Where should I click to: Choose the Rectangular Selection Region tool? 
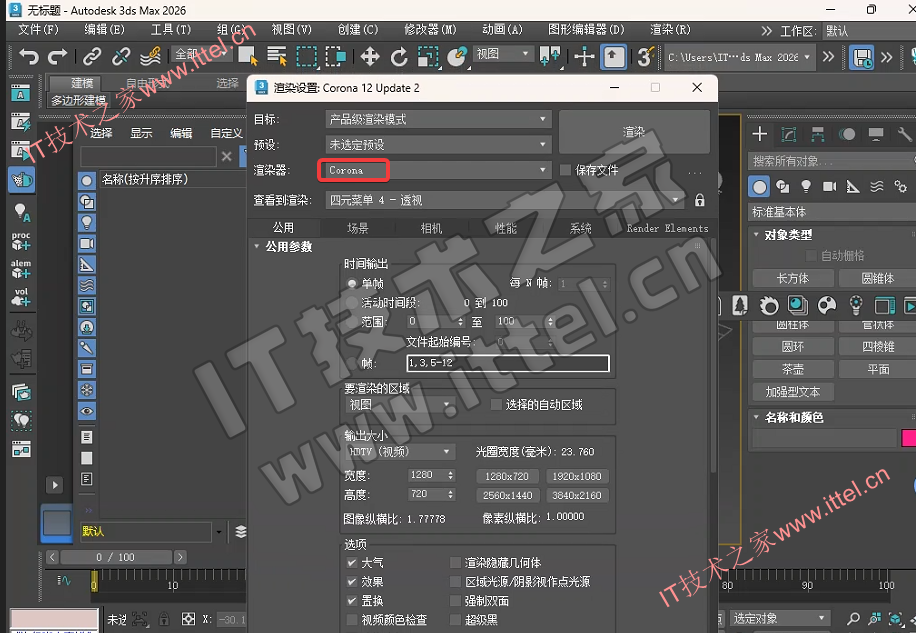[307, 57]
